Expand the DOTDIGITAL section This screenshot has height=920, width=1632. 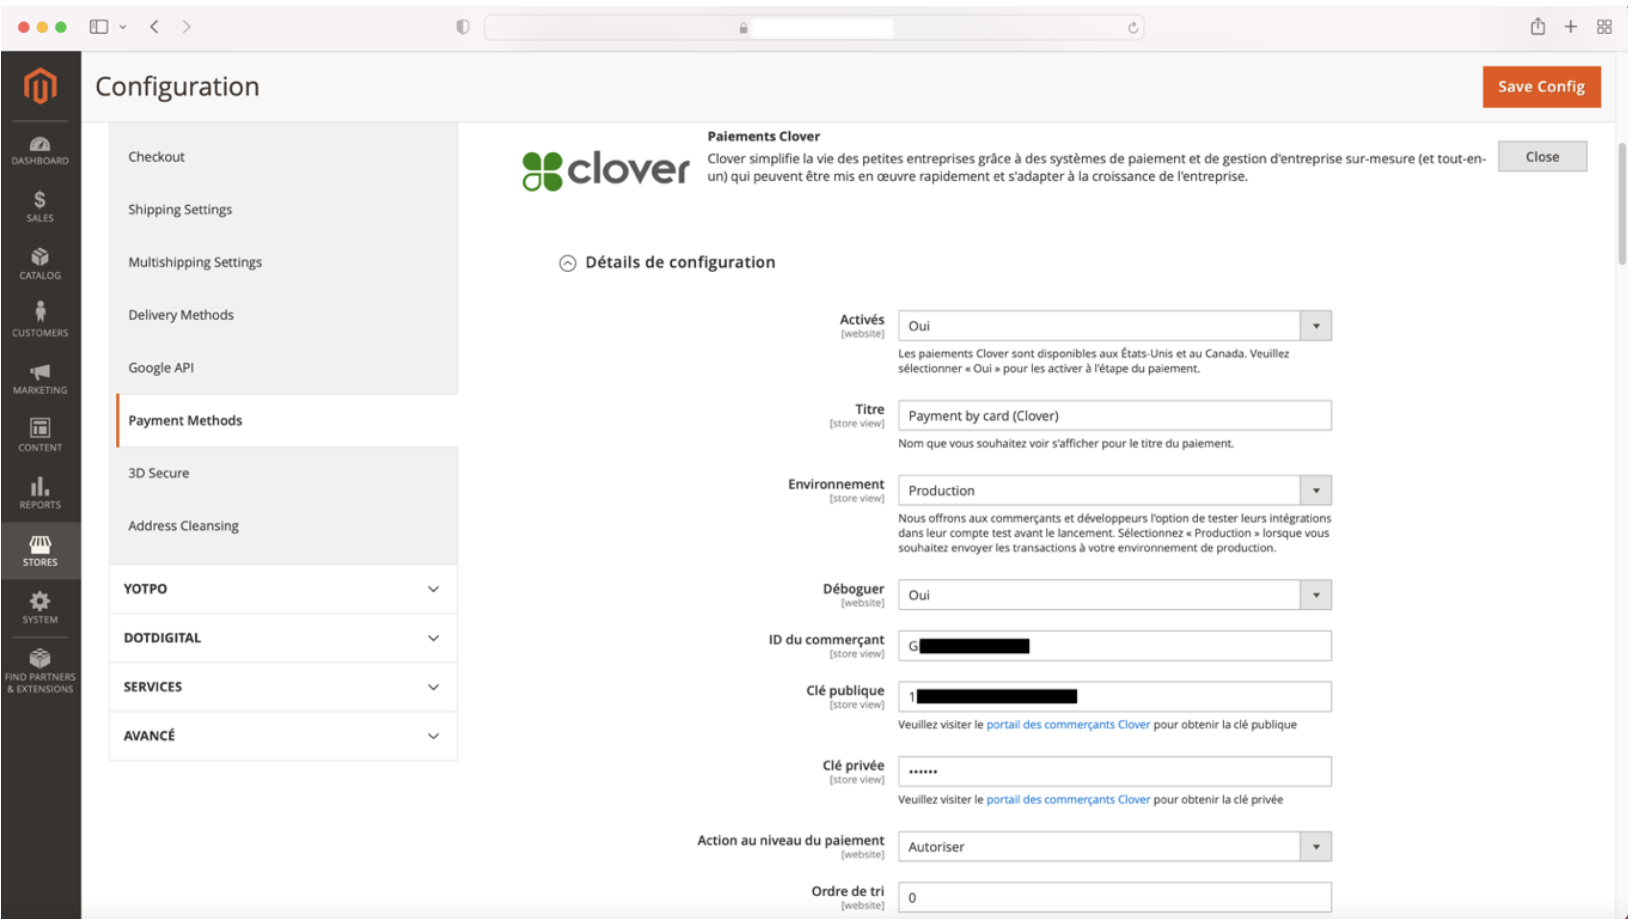pyautogui.click(x=283, y=638)
